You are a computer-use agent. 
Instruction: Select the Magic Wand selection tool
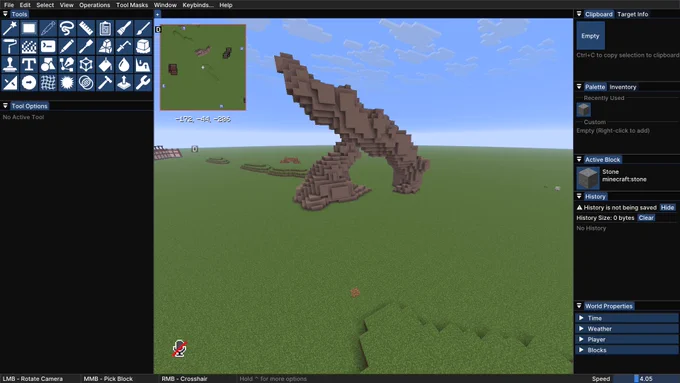[10, 29]
